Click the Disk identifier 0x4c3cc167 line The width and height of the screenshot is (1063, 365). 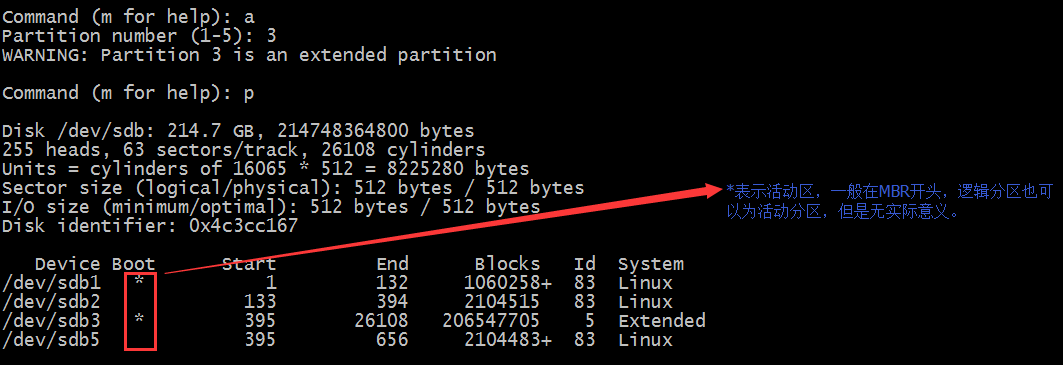click(x=150, y=226)
